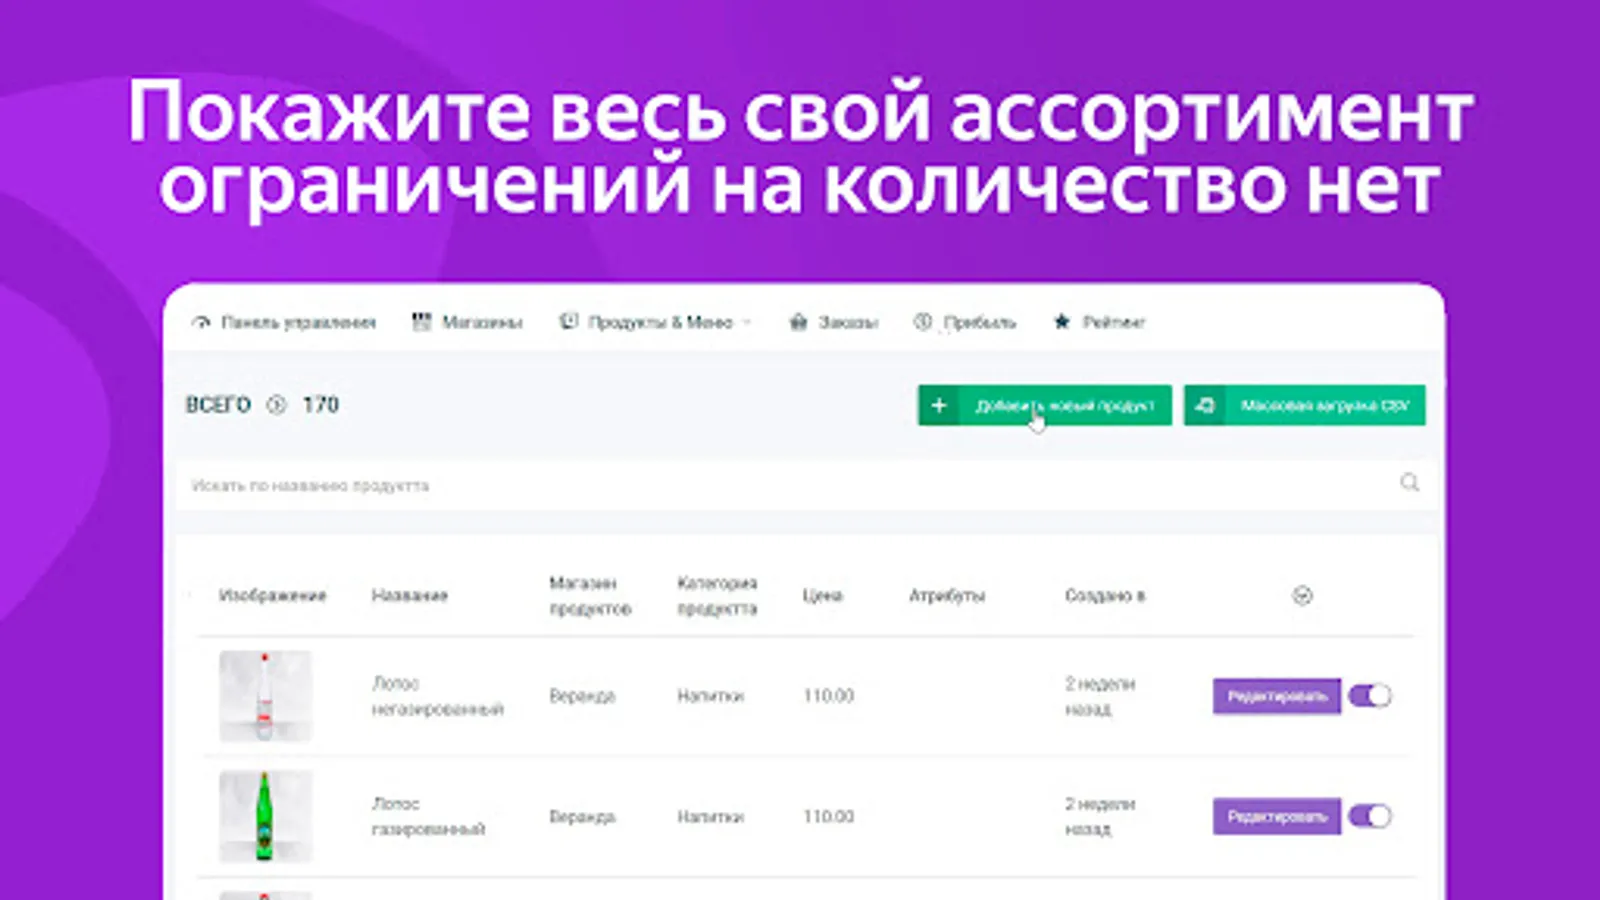The image size is (1600, 900).
Task: Click the dashboard gauge icon
Action: (x=201, y=322)
